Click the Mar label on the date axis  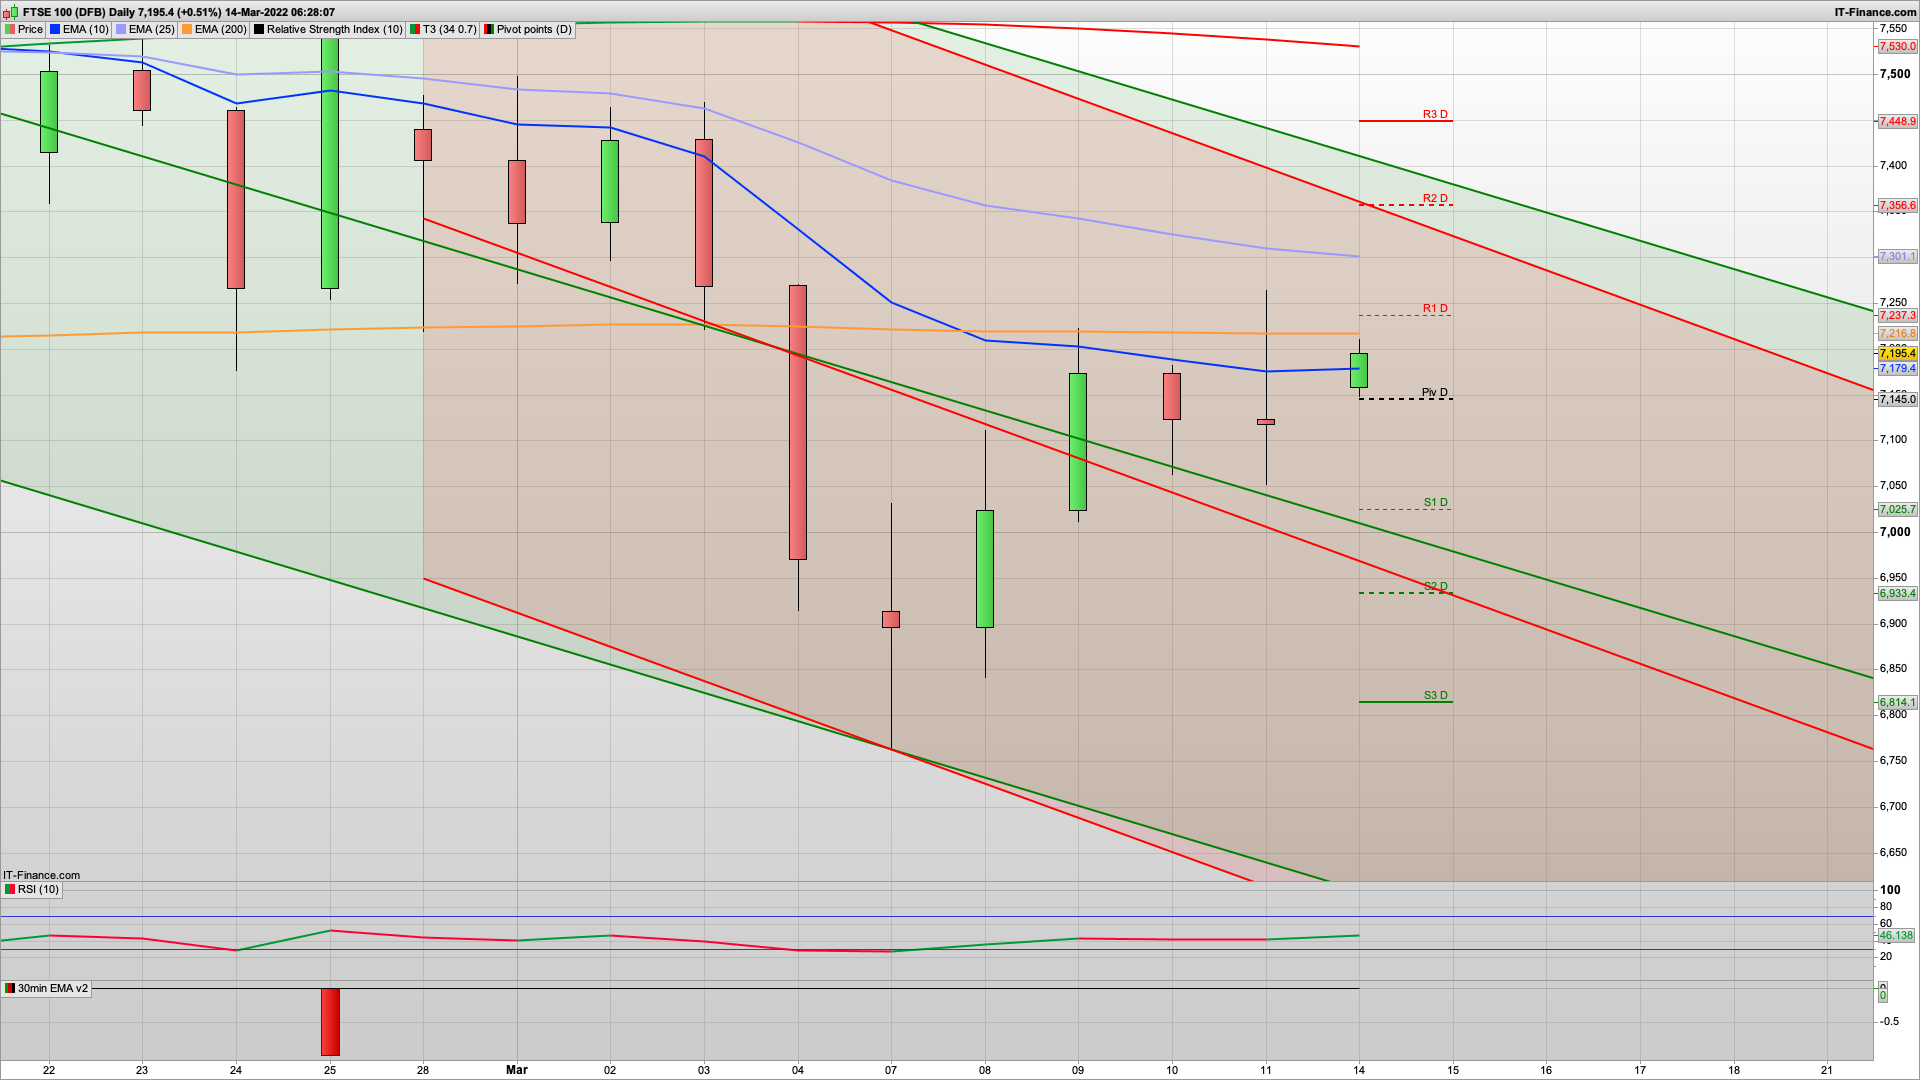click(517, 1070)
